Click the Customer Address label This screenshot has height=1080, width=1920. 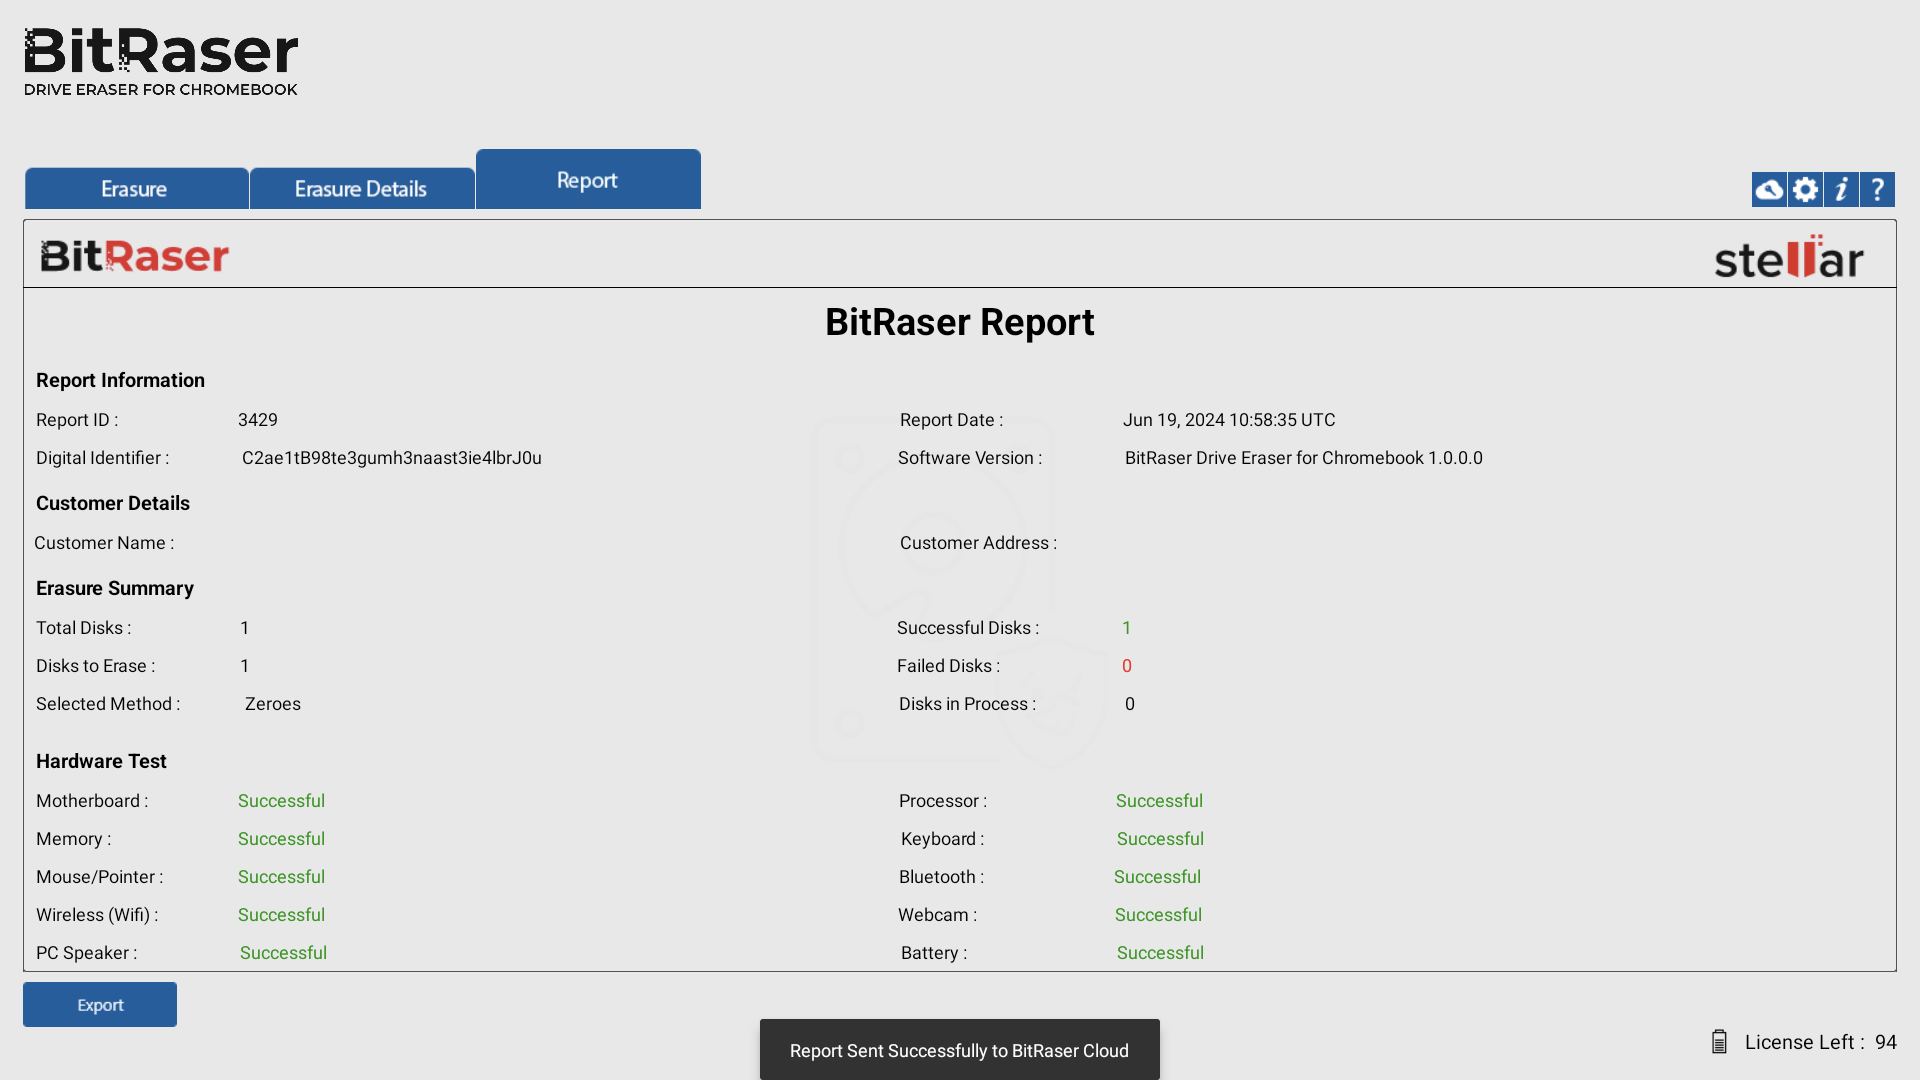coord(978,543)
